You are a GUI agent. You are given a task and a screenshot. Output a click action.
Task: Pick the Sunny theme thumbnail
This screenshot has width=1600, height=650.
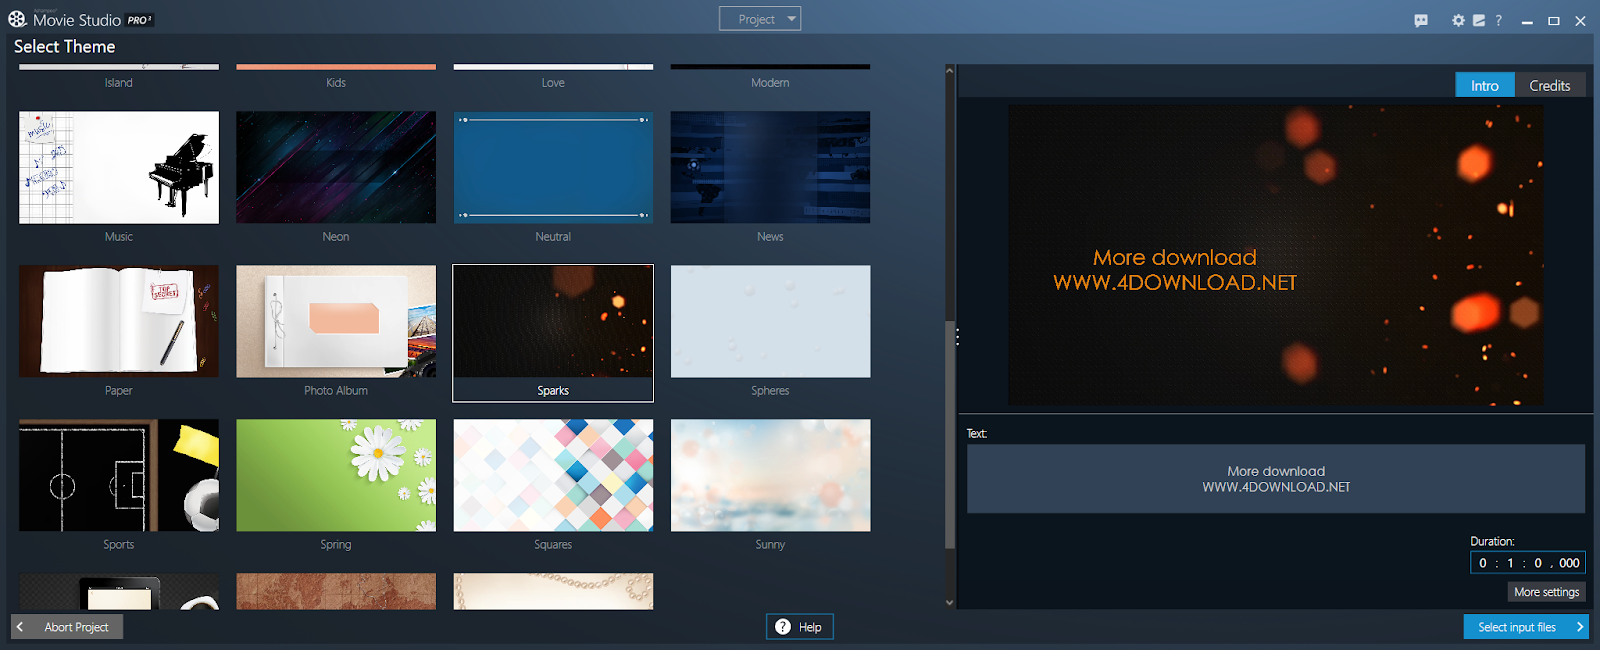[x=770, y=475]
